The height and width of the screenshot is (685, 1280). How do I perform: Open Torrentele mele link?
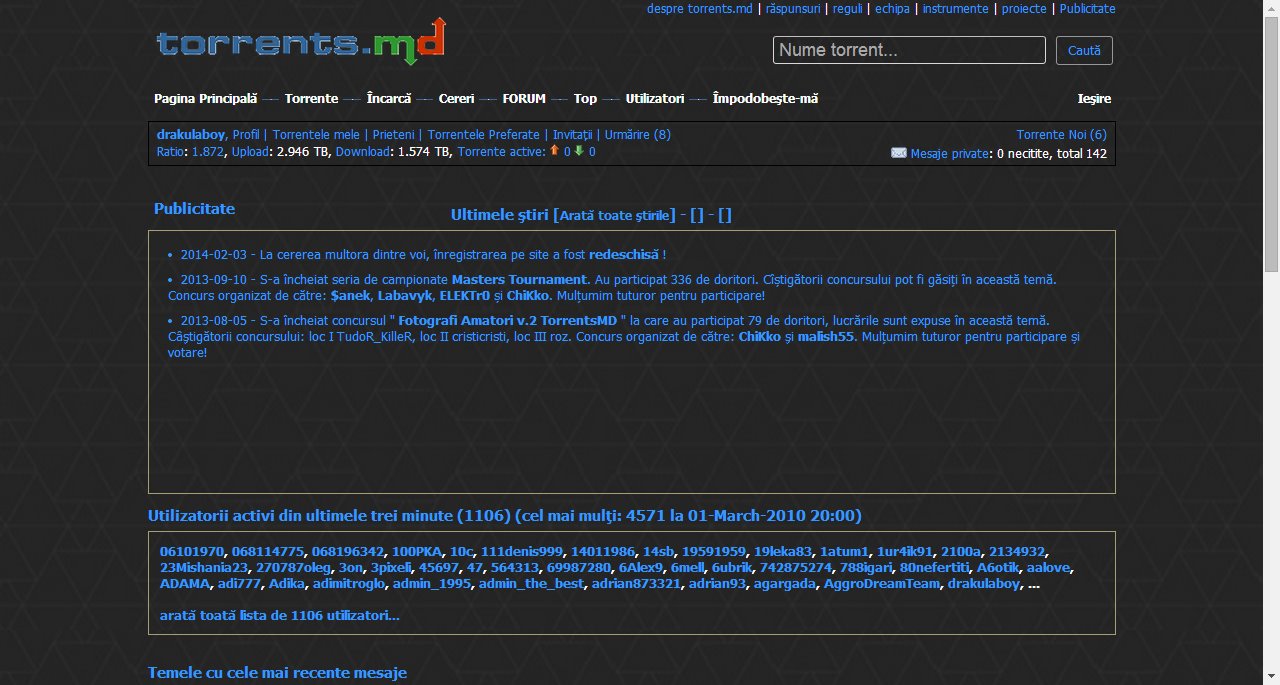316,135
